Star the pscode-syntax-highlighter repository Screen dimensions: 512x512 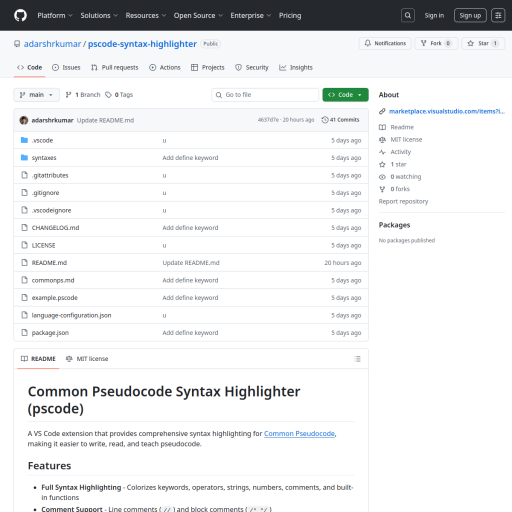[x=483, y=43]
